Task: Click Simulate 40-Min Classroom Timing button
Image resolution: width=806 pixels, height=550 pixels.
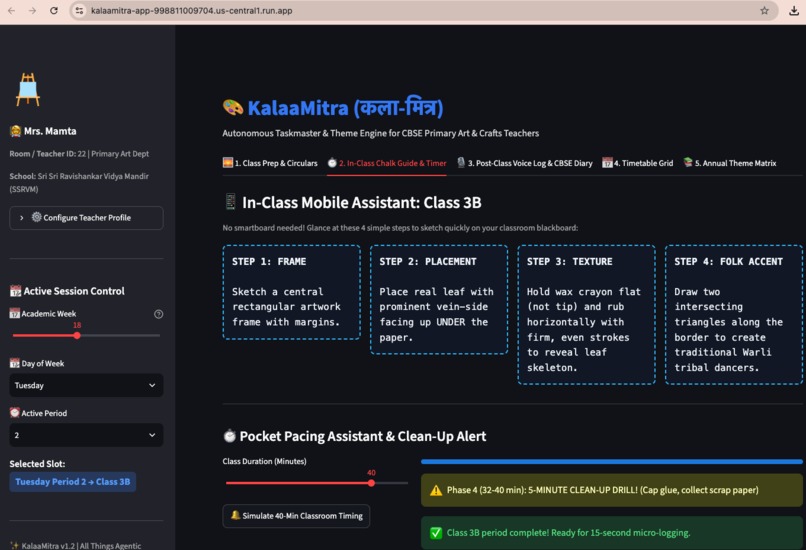Action: [x=296, y=516]
